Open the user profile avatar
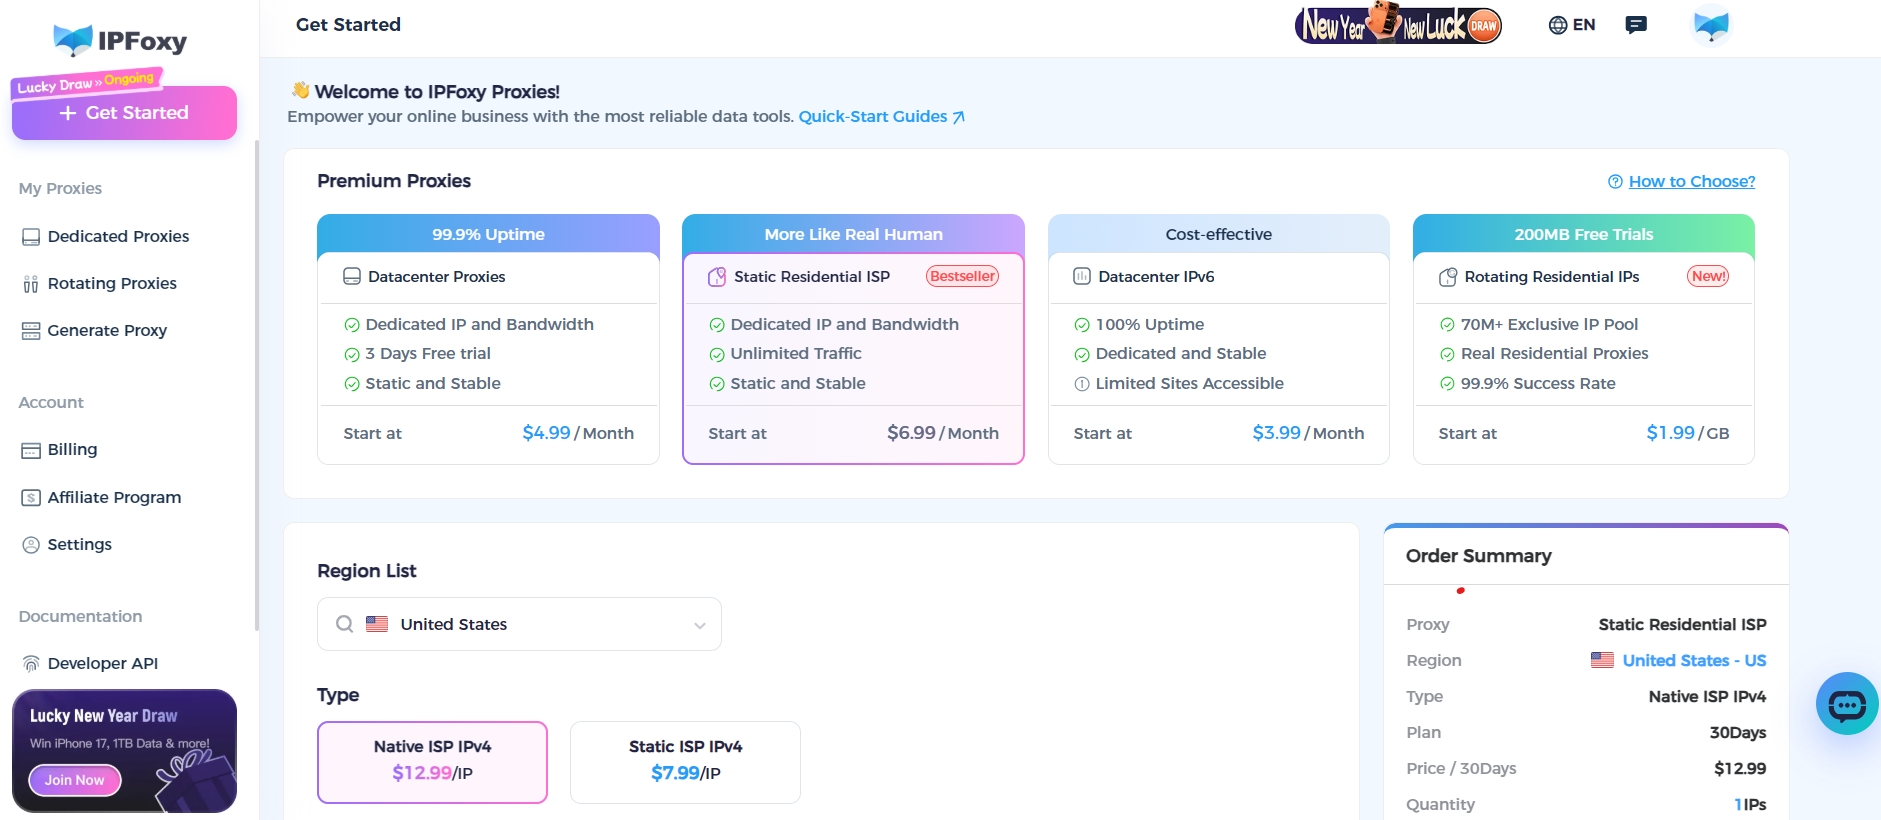 tap(1711, 25)
